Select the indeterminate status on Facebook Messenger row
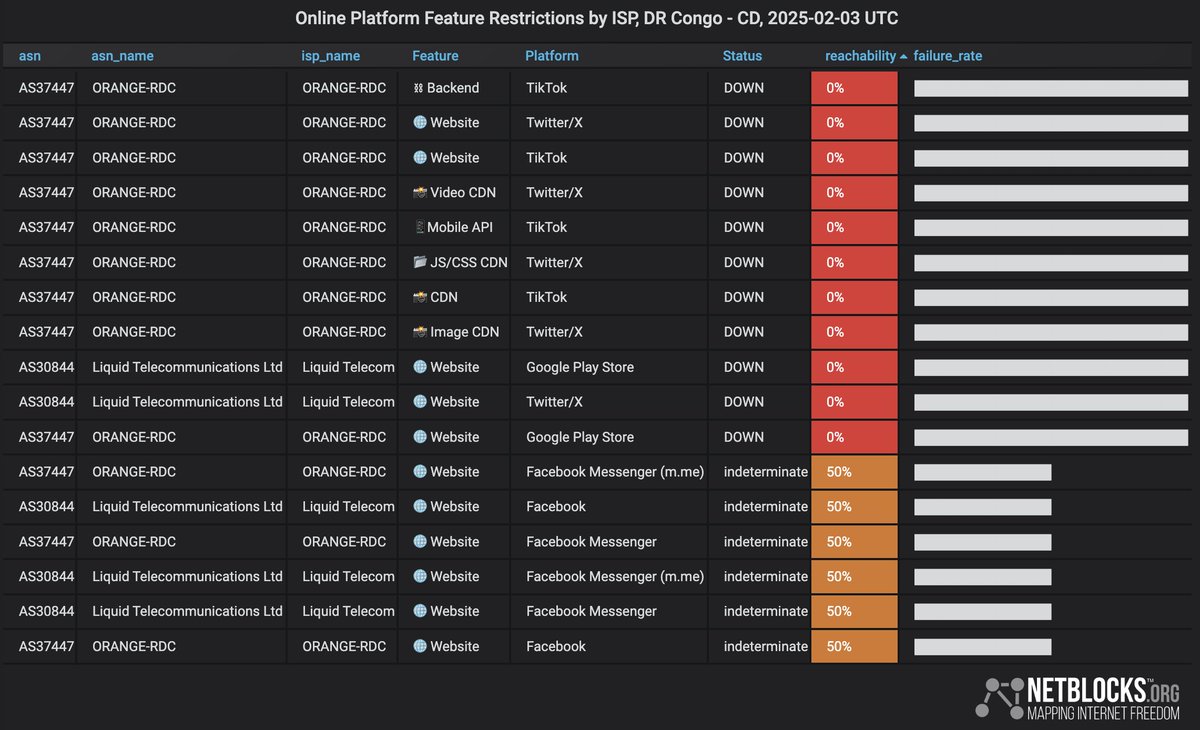 tap(766, 541)
